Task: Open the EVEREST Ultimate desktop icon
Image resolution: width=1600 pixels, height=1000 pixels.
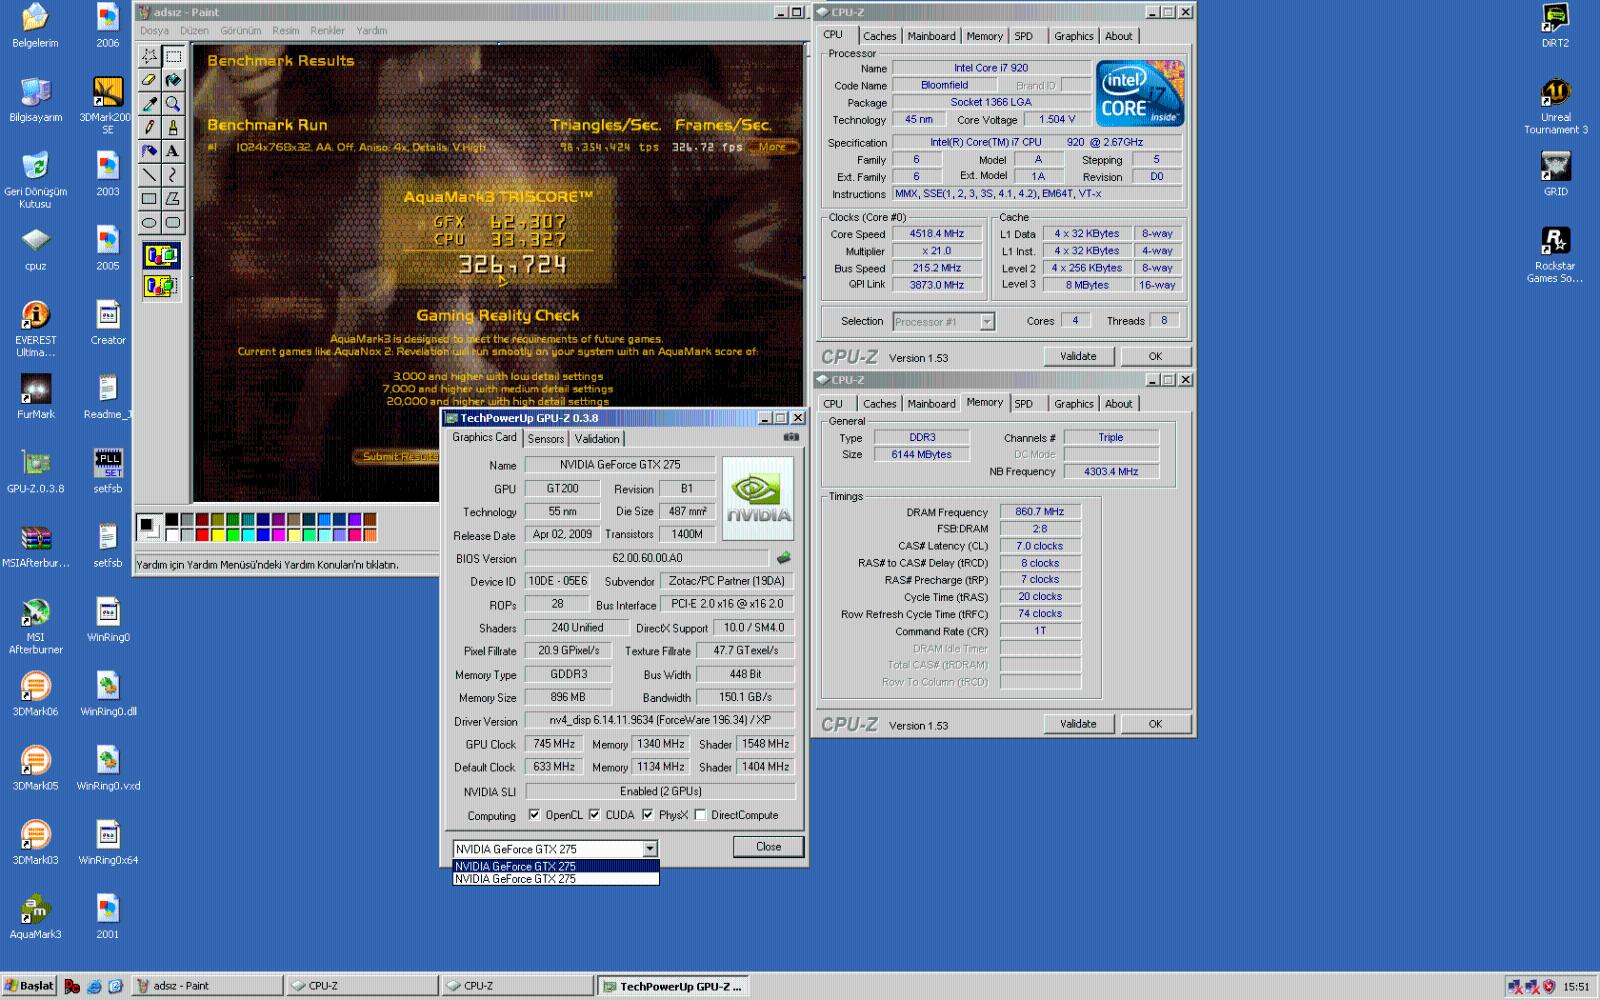Action: tap(36, 328)
